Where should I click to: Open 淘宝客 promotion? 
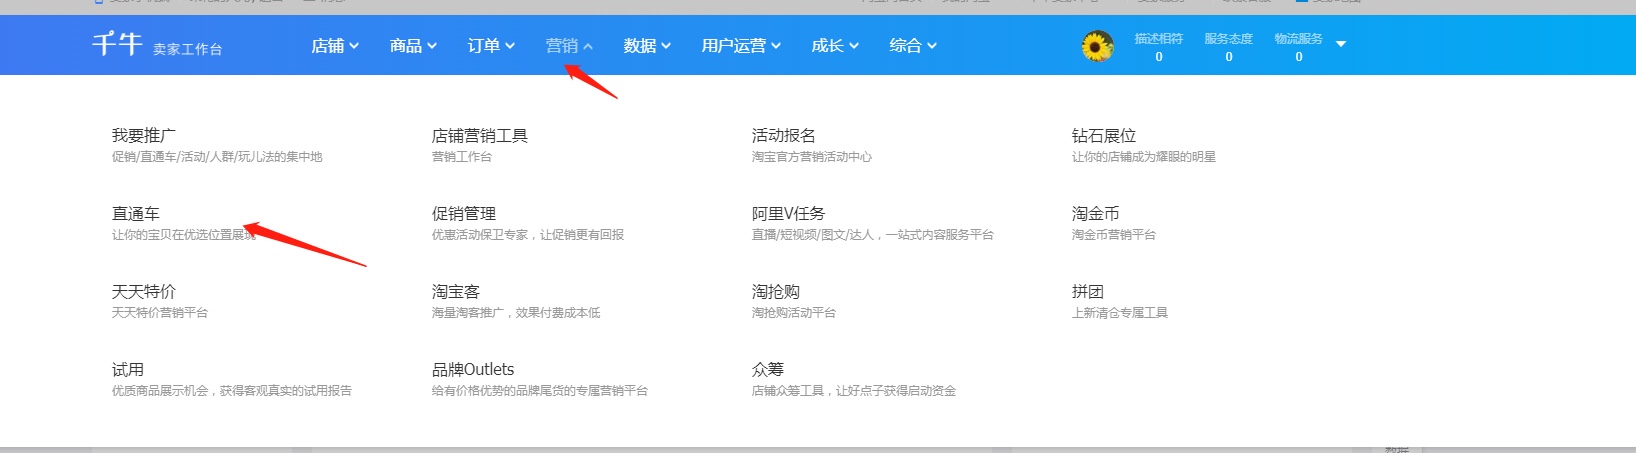click(x=456, y=291)
